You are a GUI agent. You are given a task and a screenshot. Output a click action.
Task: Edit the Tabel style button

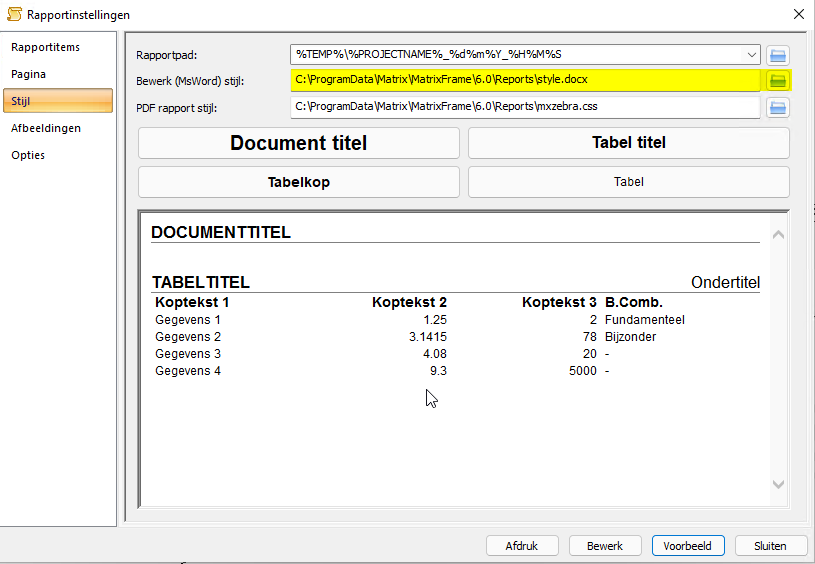[x=628, y=182]
